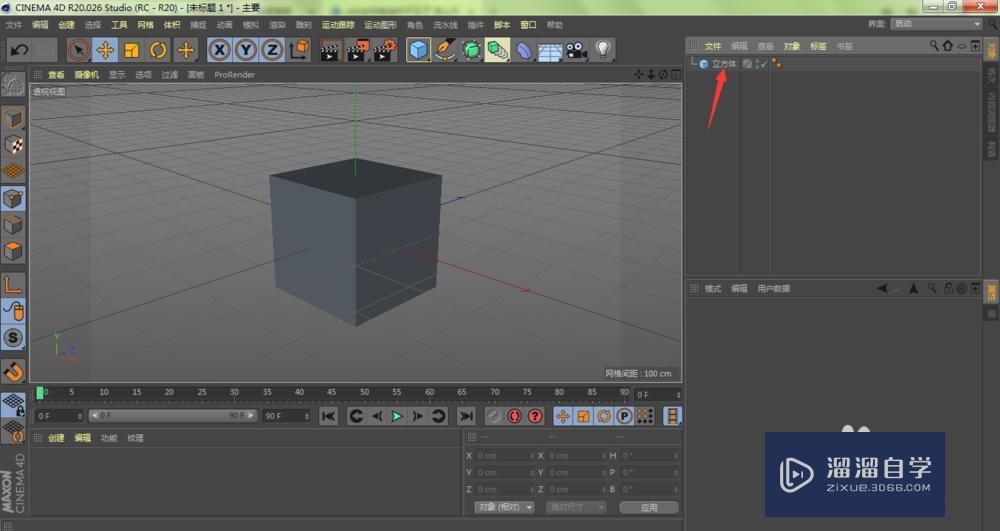This screenshot has height=531, width=1000.
Task: Open the 摄像机 viewport menu
Action: [87, 74]
